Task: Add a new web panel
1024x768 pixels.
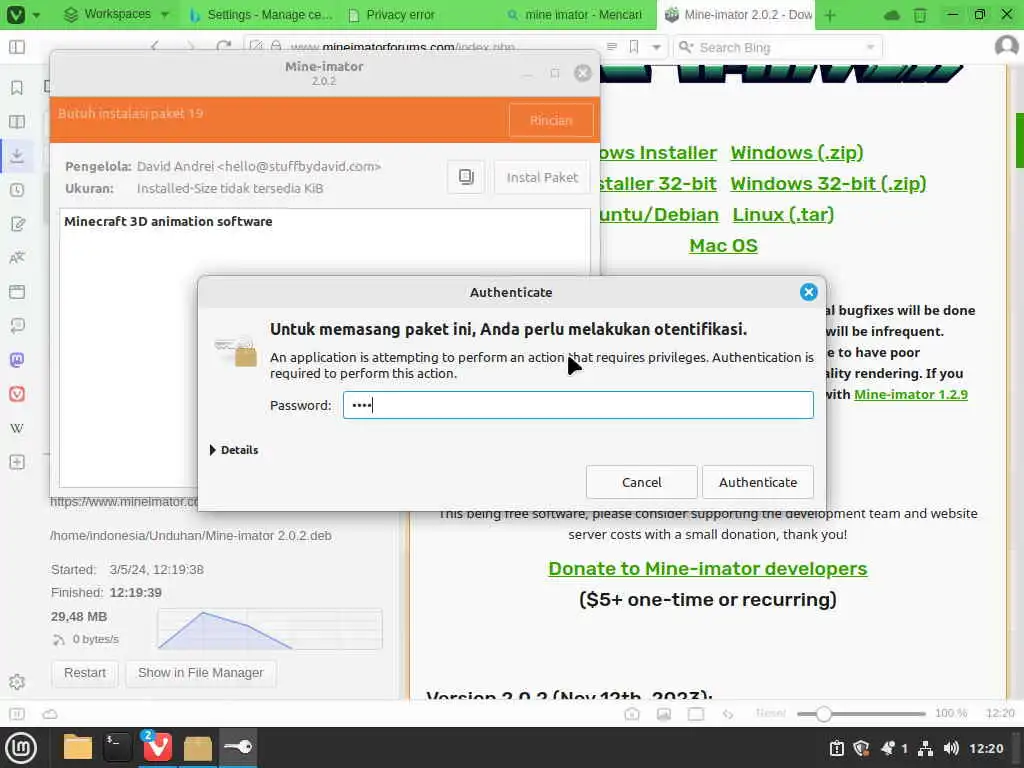Action: [17, 462]
